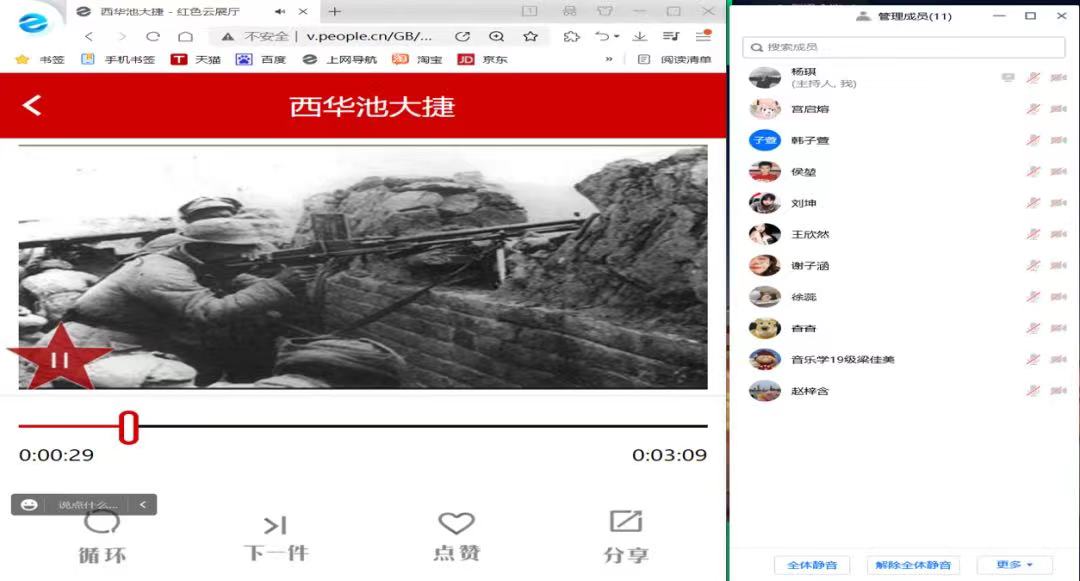The width and height of the screenshot is (1080, 581).
Task: Click the 解除全体静音 button
Action: click(x=913, y=565)
